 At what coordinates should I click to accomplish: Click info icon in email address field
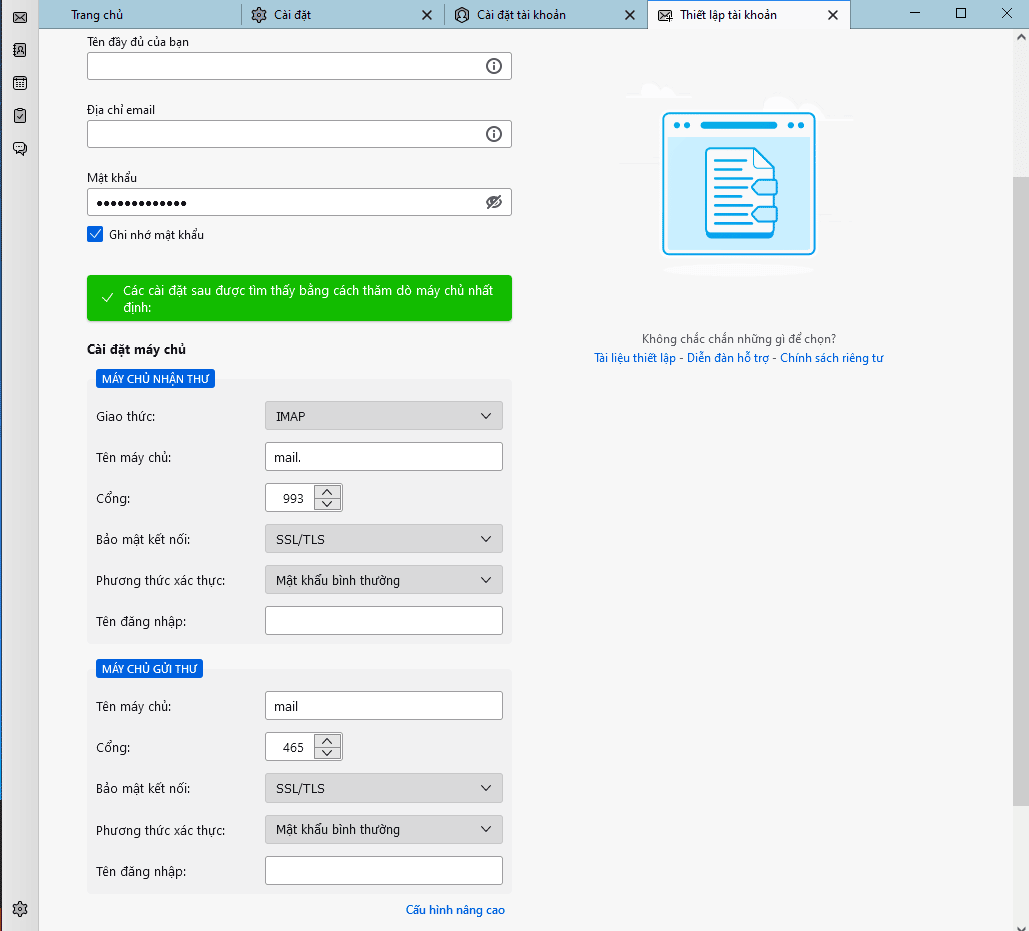point(493,134)
